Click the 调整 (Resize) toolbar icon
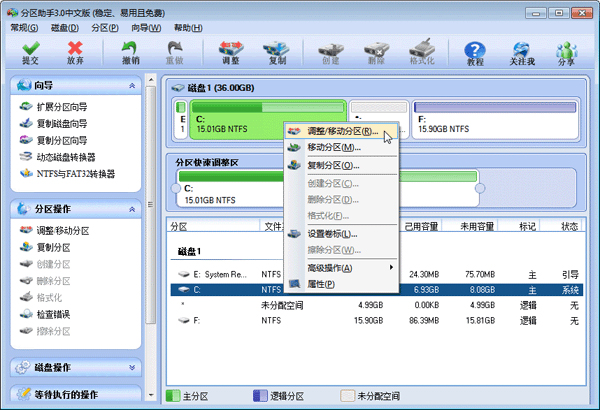 pyautogui.click(x=230, y=52)
